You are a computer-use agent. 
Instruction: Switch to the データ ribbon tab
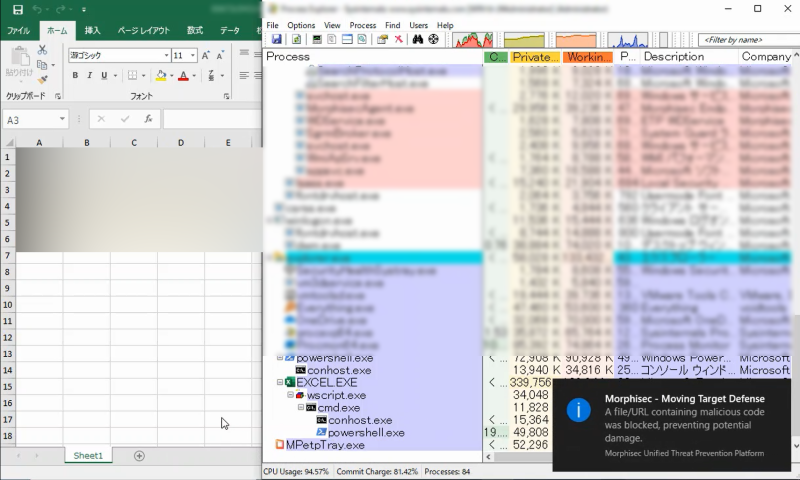pyautogui.click(x=230, y=31)
